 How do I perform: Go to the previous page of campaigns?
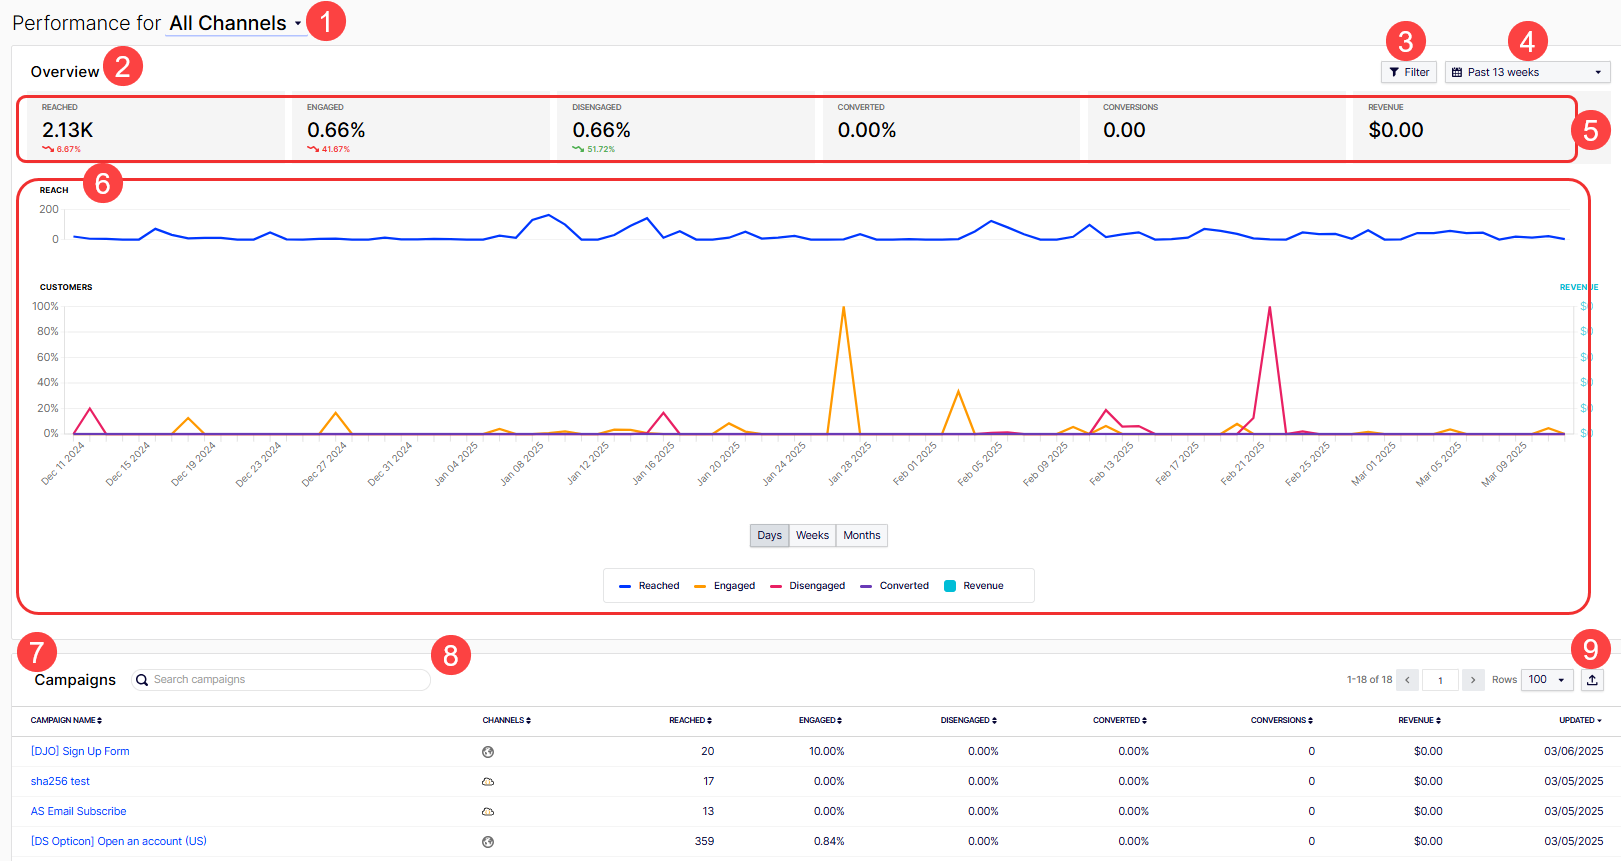pos(1407,680)
